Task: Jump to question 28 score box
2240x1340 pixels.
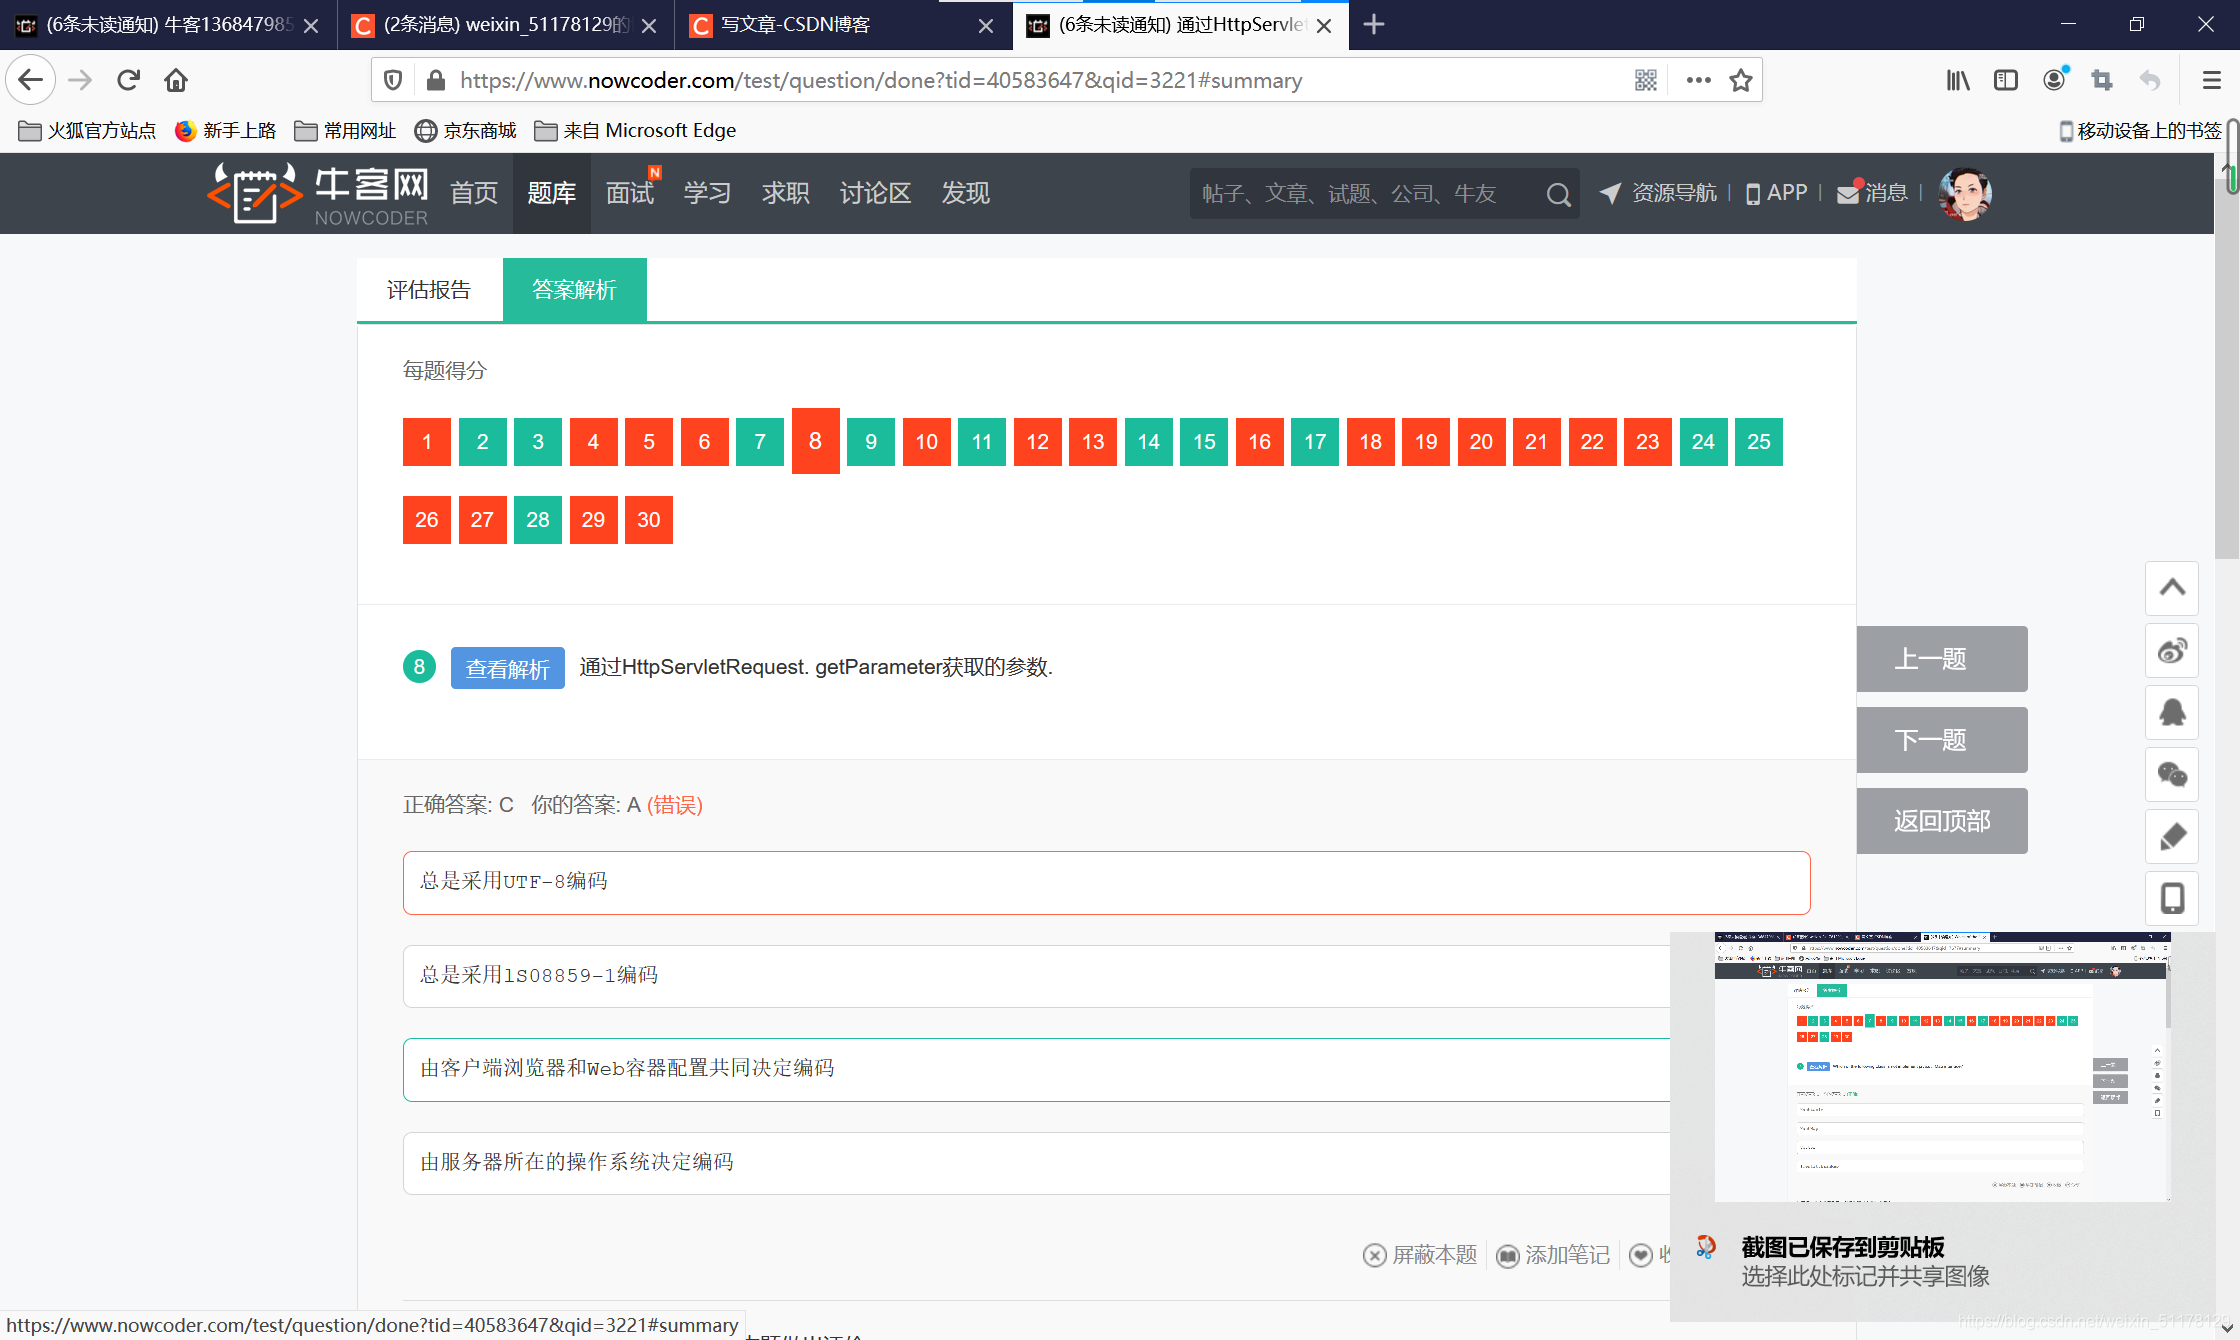Action: (x=538, y=520)
